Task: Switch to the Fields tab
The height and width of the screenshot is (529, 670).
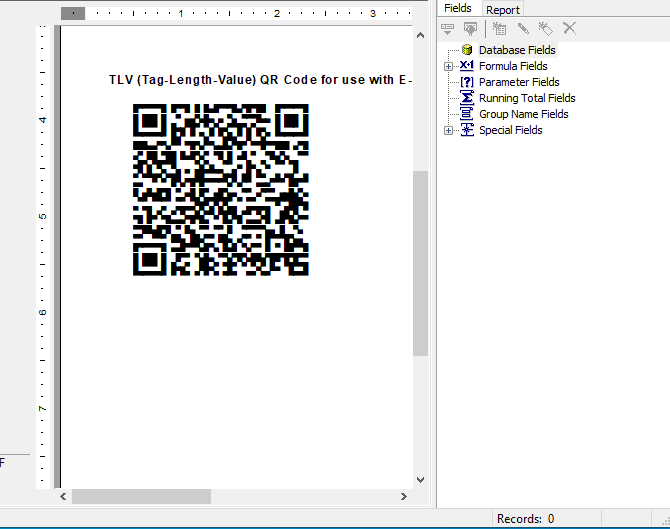Action: (458, 8)
